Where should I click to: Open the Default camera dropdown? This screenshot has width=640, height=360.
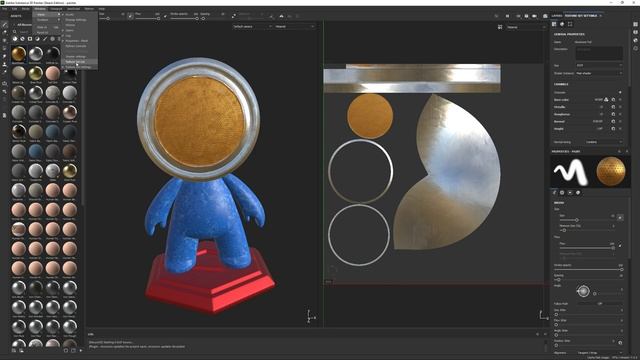coord(252,27)
